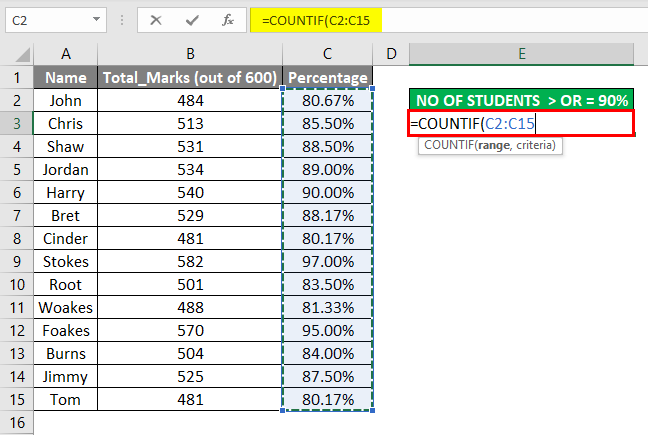Click percentage cell 88.17%
Viewport: 648px width, 435px height.
click(x=327, y=215)
